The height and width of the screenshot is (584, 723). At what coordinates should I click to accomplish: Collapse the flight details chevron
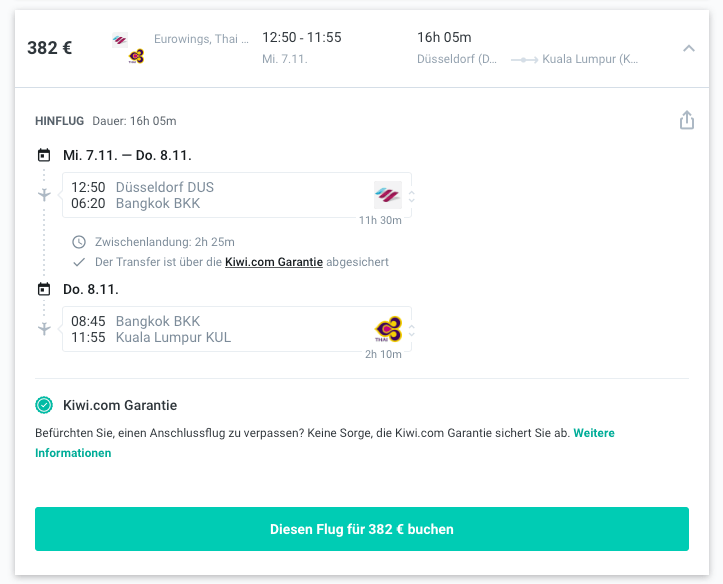click(x=688, y=48)
